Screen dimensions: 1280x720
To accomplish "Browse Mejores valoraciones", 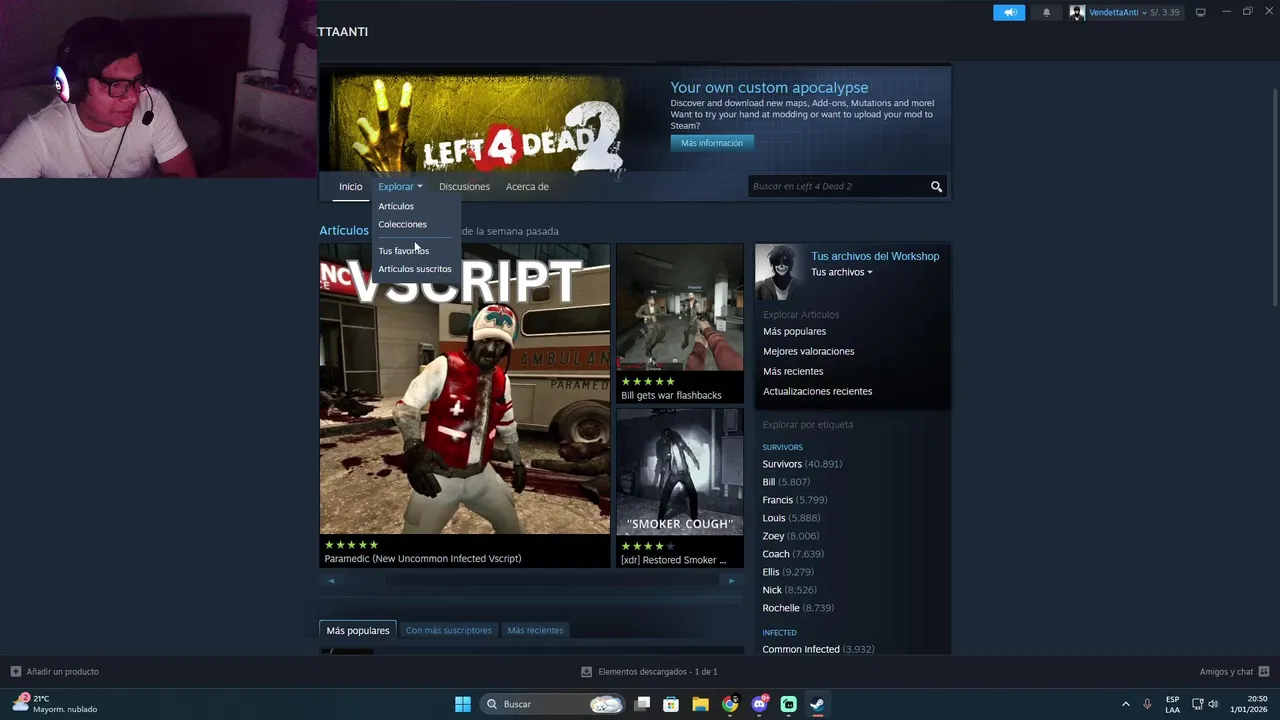I will coord(808,351).
